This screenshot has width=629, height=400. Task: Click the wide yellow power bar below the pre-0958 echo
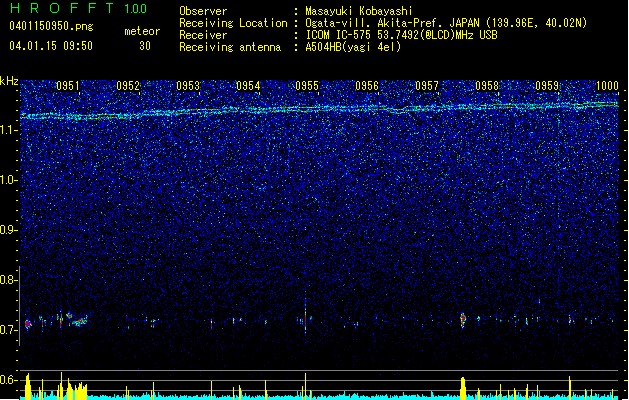point(463,388)
